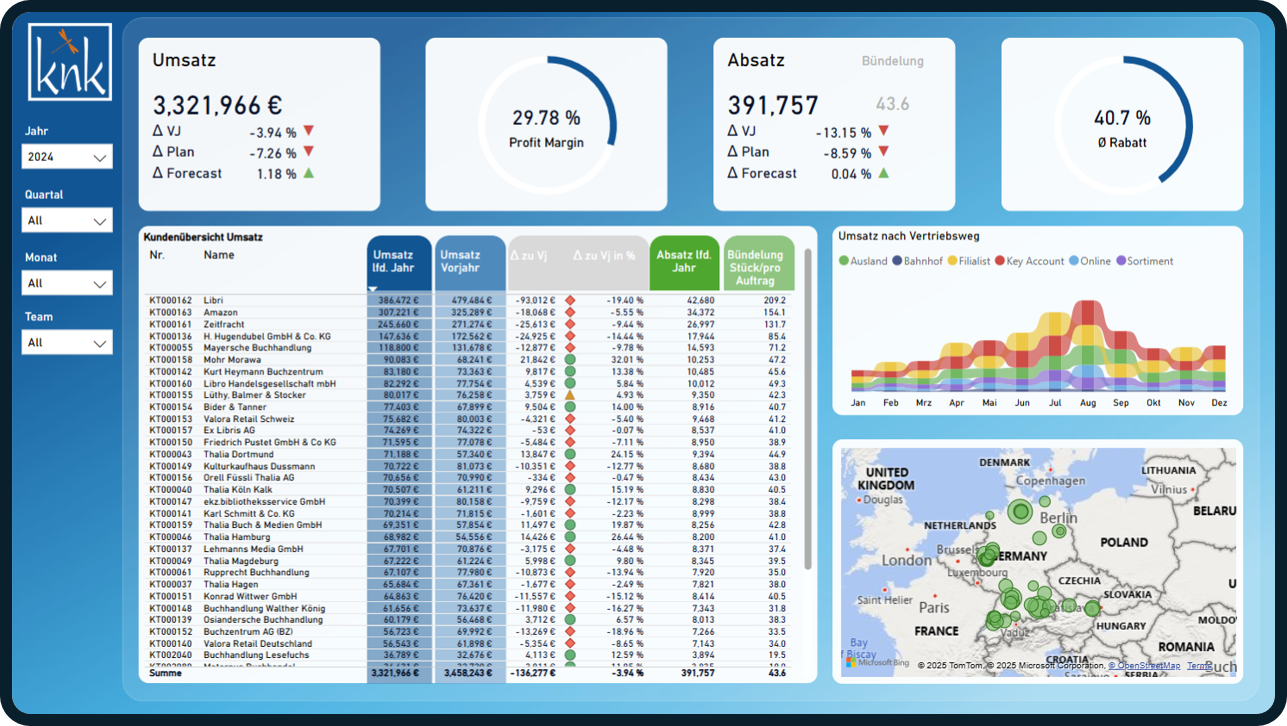
Task: Click the Summe total row label
Action: (165, 674)
